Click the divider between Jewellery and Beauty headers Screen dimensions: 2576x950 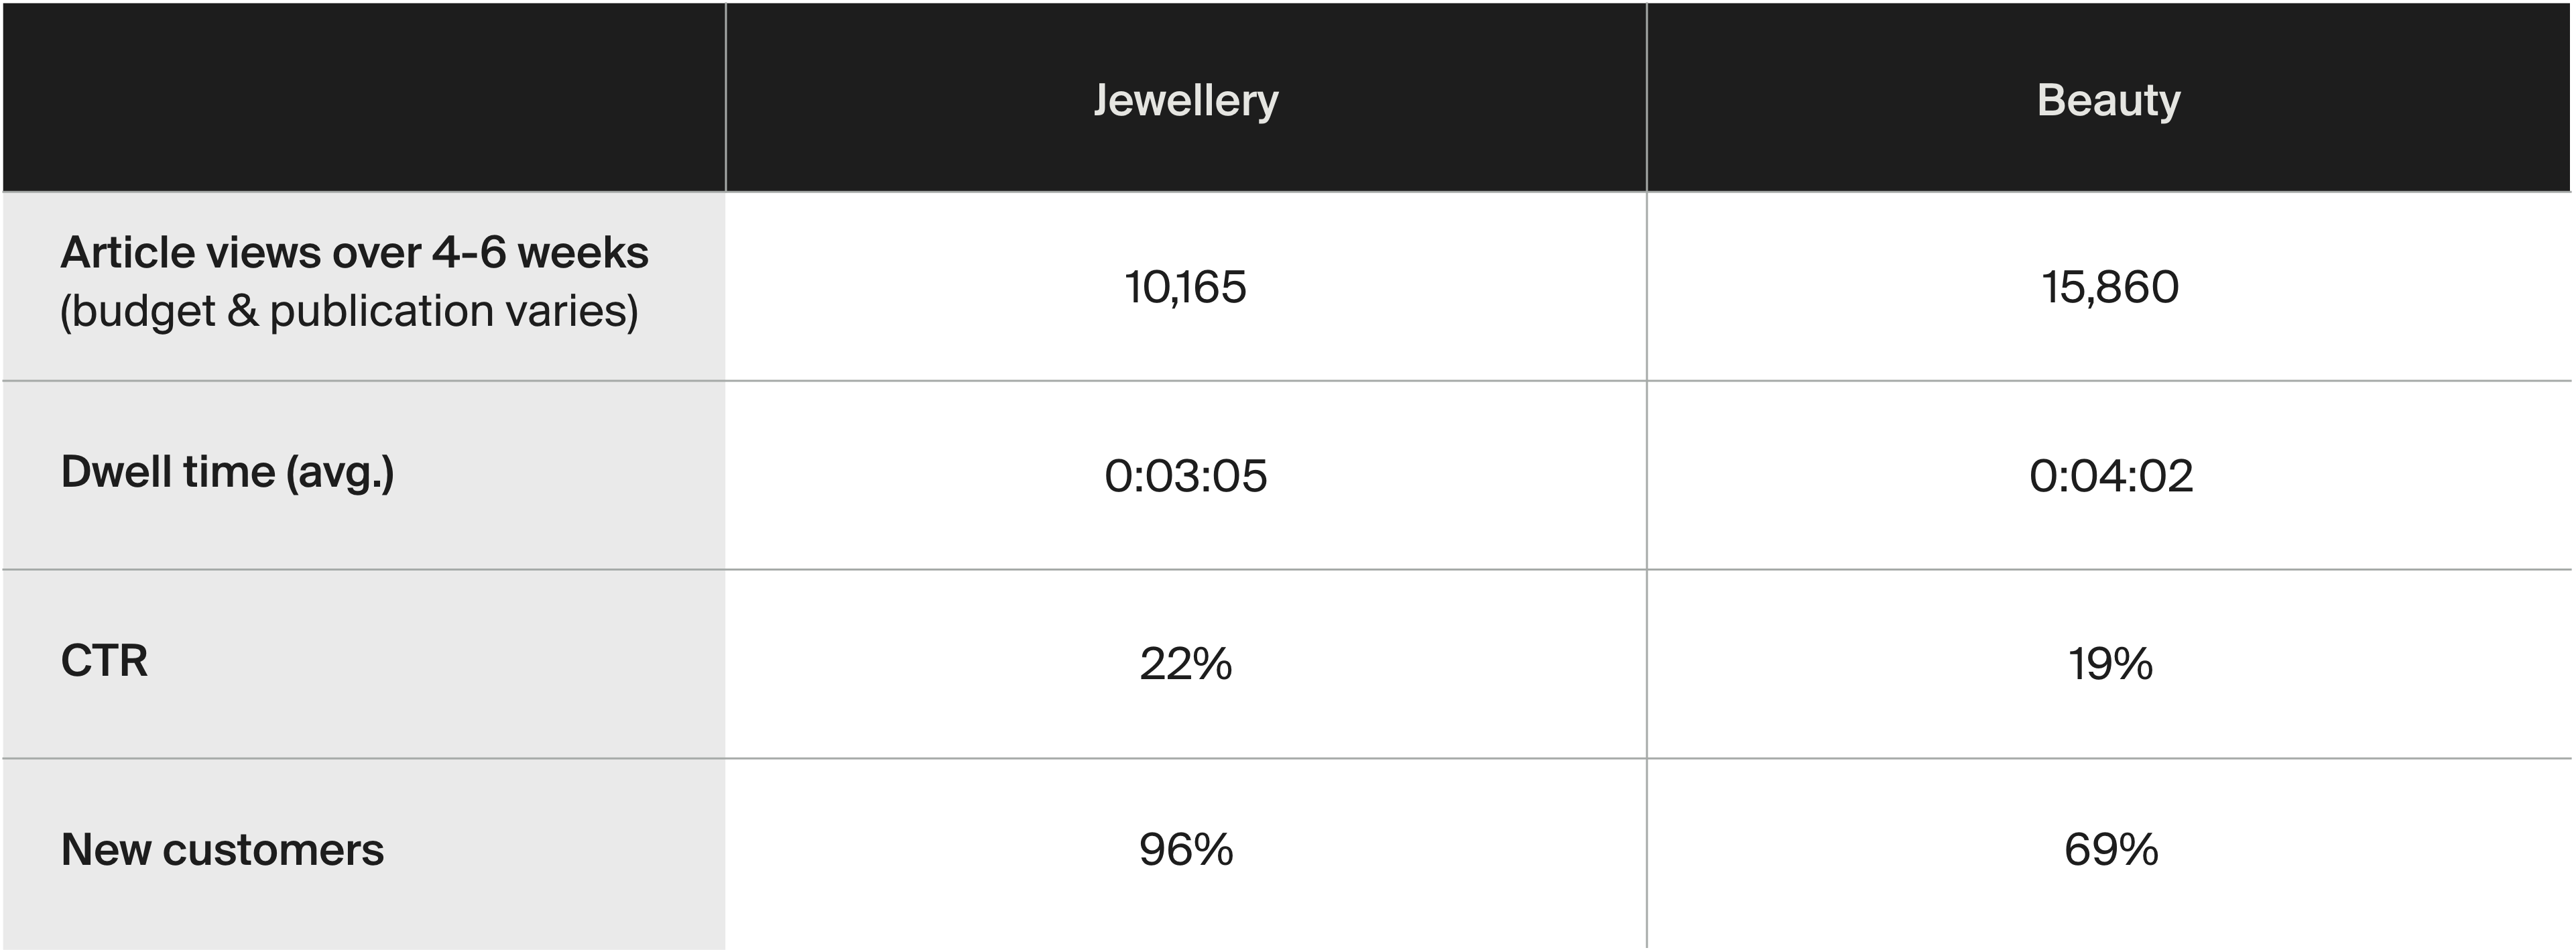click(x=1646, y=97)
